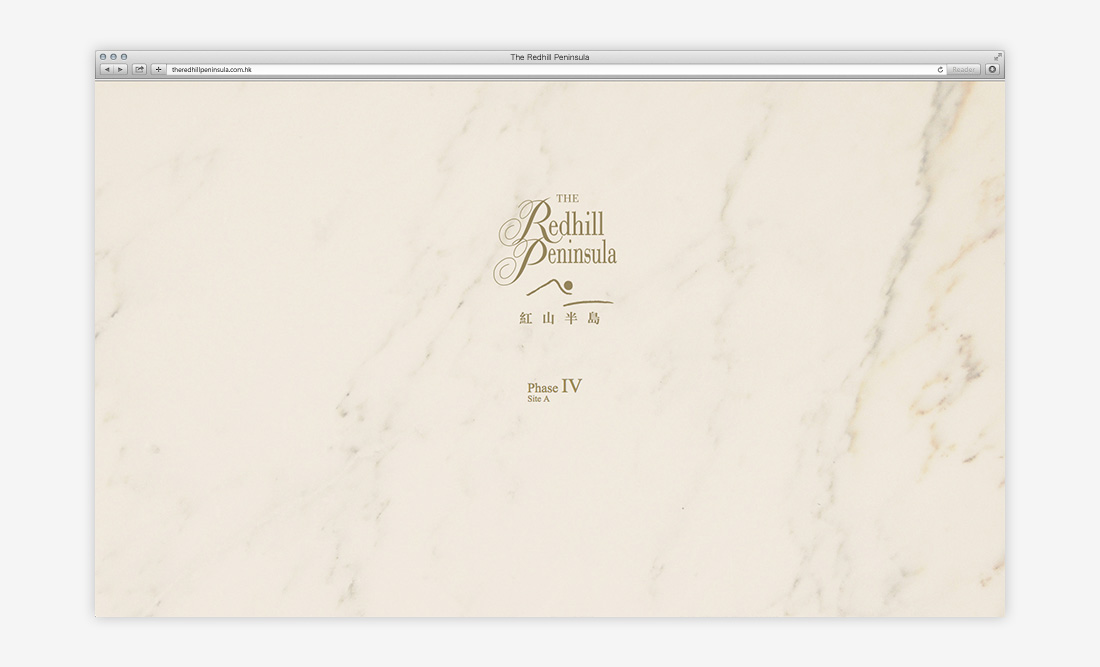This screenshot has height=667, width=1100.
Task: Reload the current page
Action: (940, 70)
